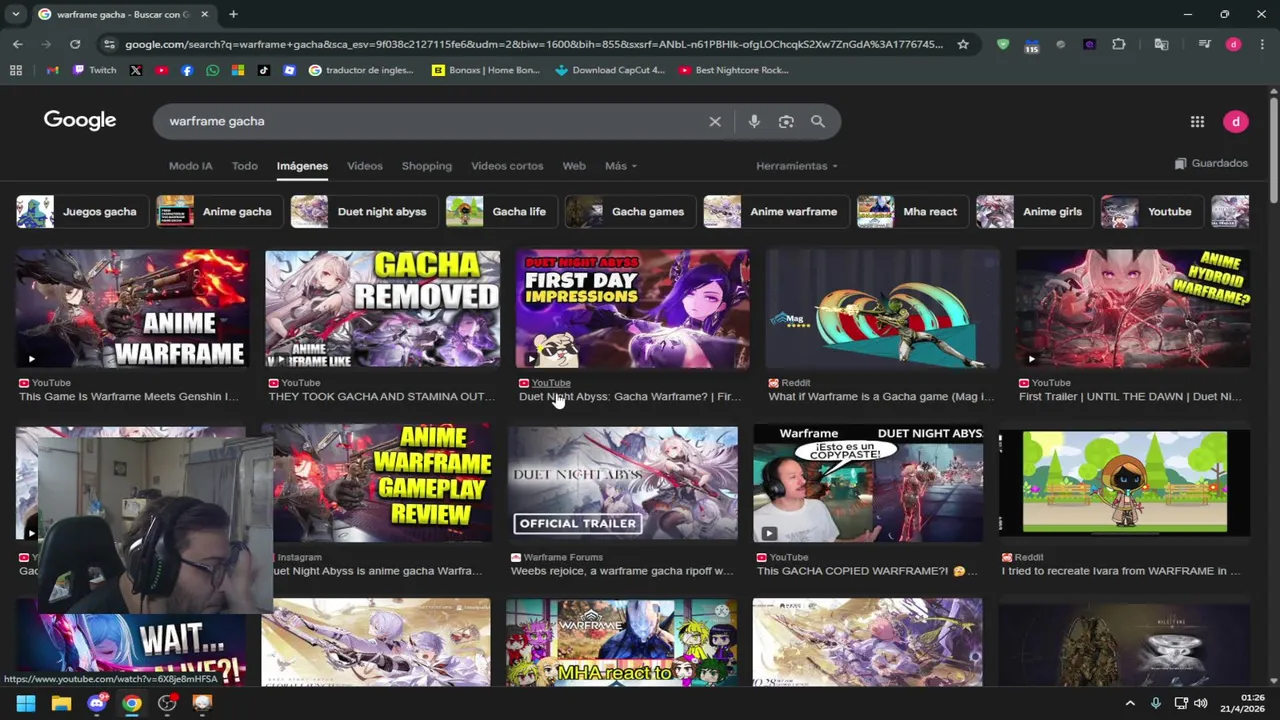Open the tab search dropdown arrow
The image size is (1280, 720).
[16, 14]
